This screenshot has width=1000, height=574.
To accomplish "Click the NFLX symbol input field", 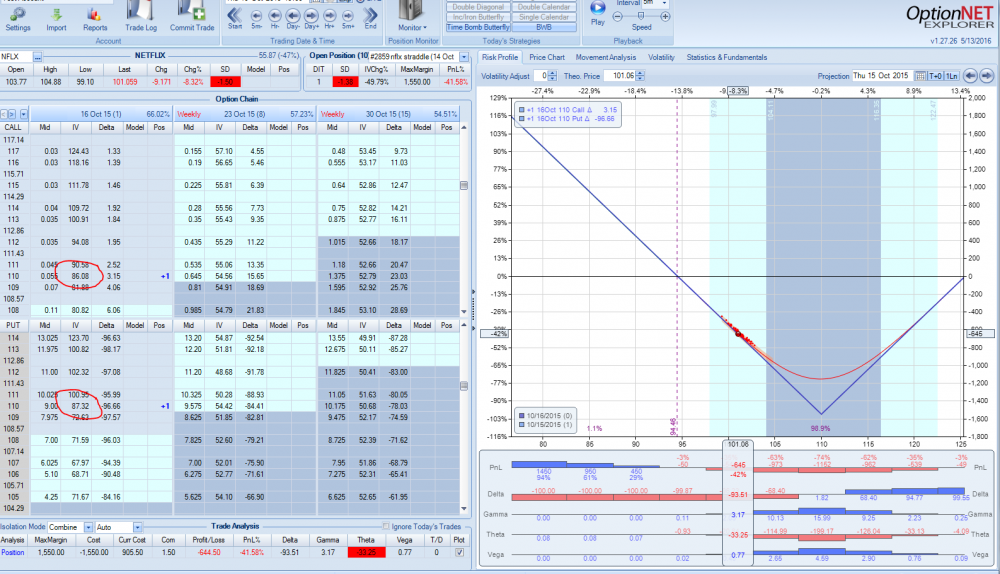I will [x=16, y=57].
